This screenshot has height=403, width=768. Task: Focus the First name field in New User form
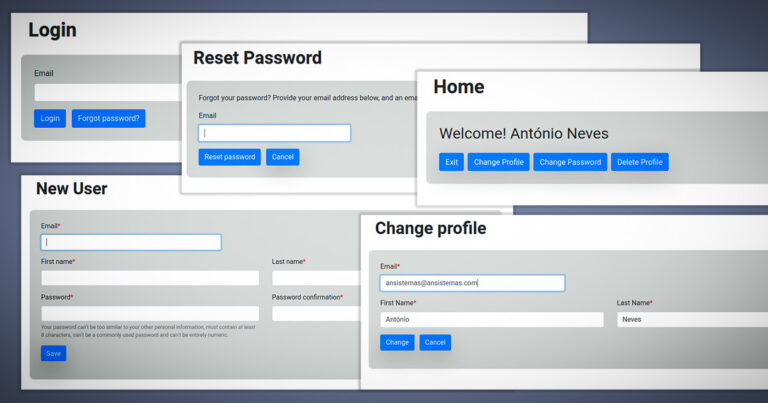(x=150, y=278)
